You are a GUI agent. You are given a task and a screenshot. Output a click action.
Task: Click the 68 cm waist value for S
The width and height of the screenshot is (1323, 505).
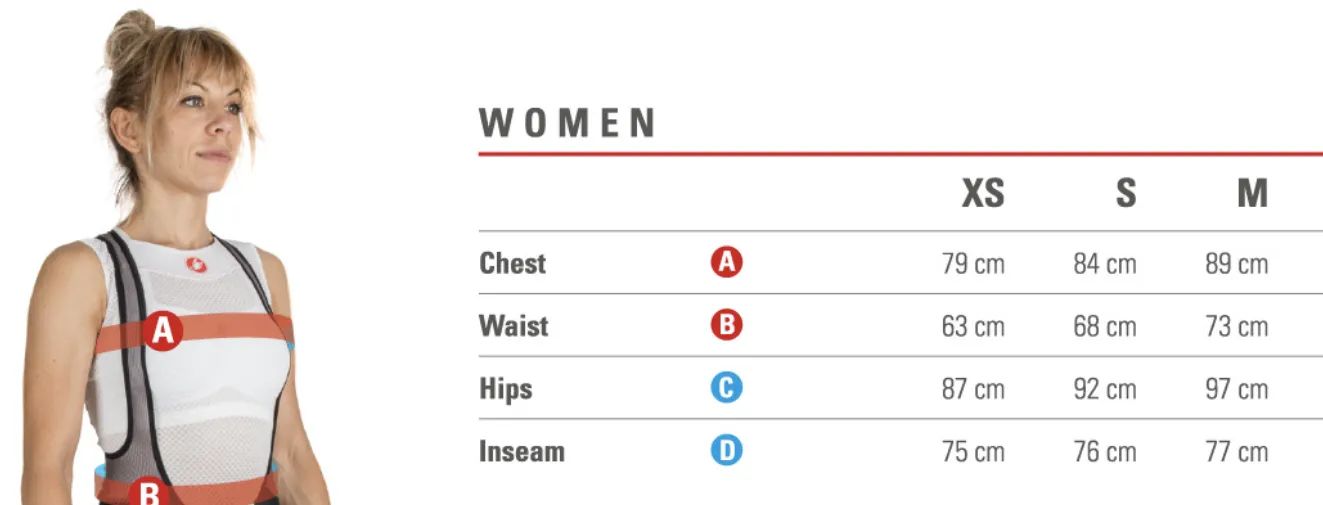(1105, 326)
